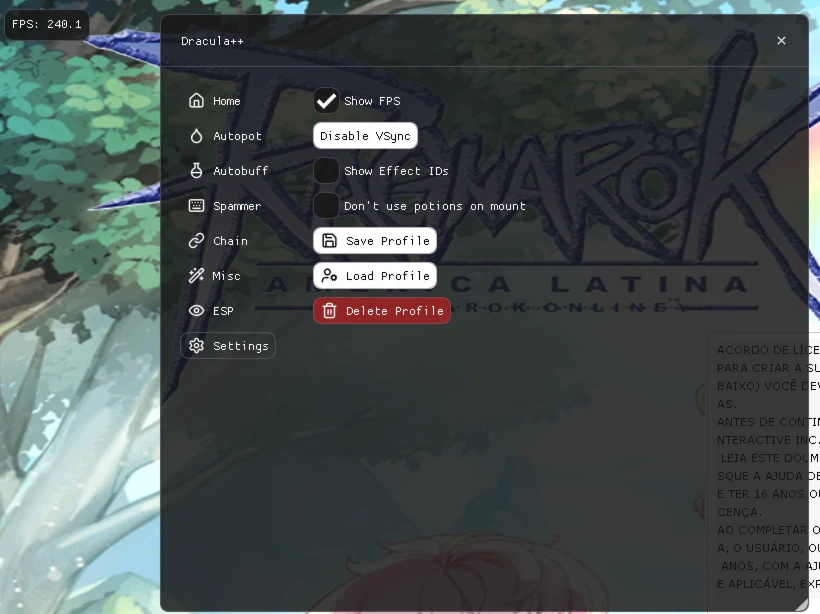Click the Settings gear sidebar item
The width and height of the screenshot is (820, 614).
click(x=228, y=346)
